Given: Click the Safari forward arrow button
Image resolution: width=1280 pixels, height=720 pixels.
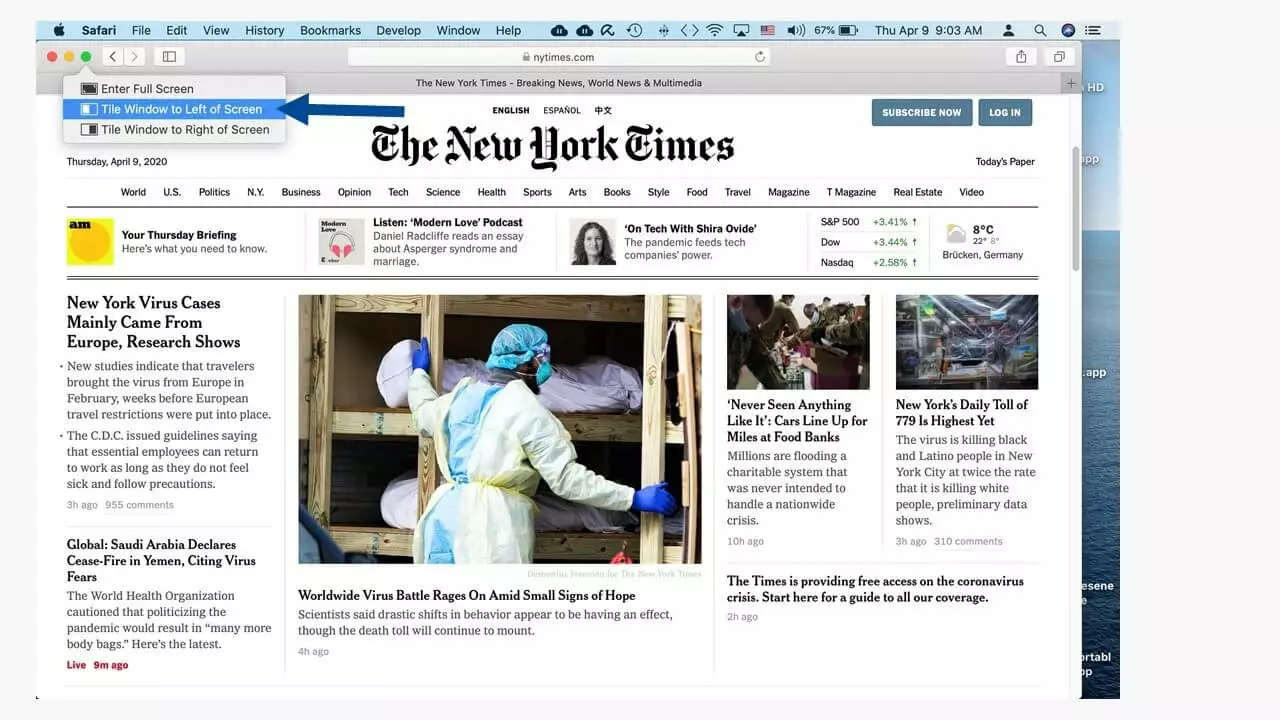Looking at the screenshot, I should pos(135,57).
